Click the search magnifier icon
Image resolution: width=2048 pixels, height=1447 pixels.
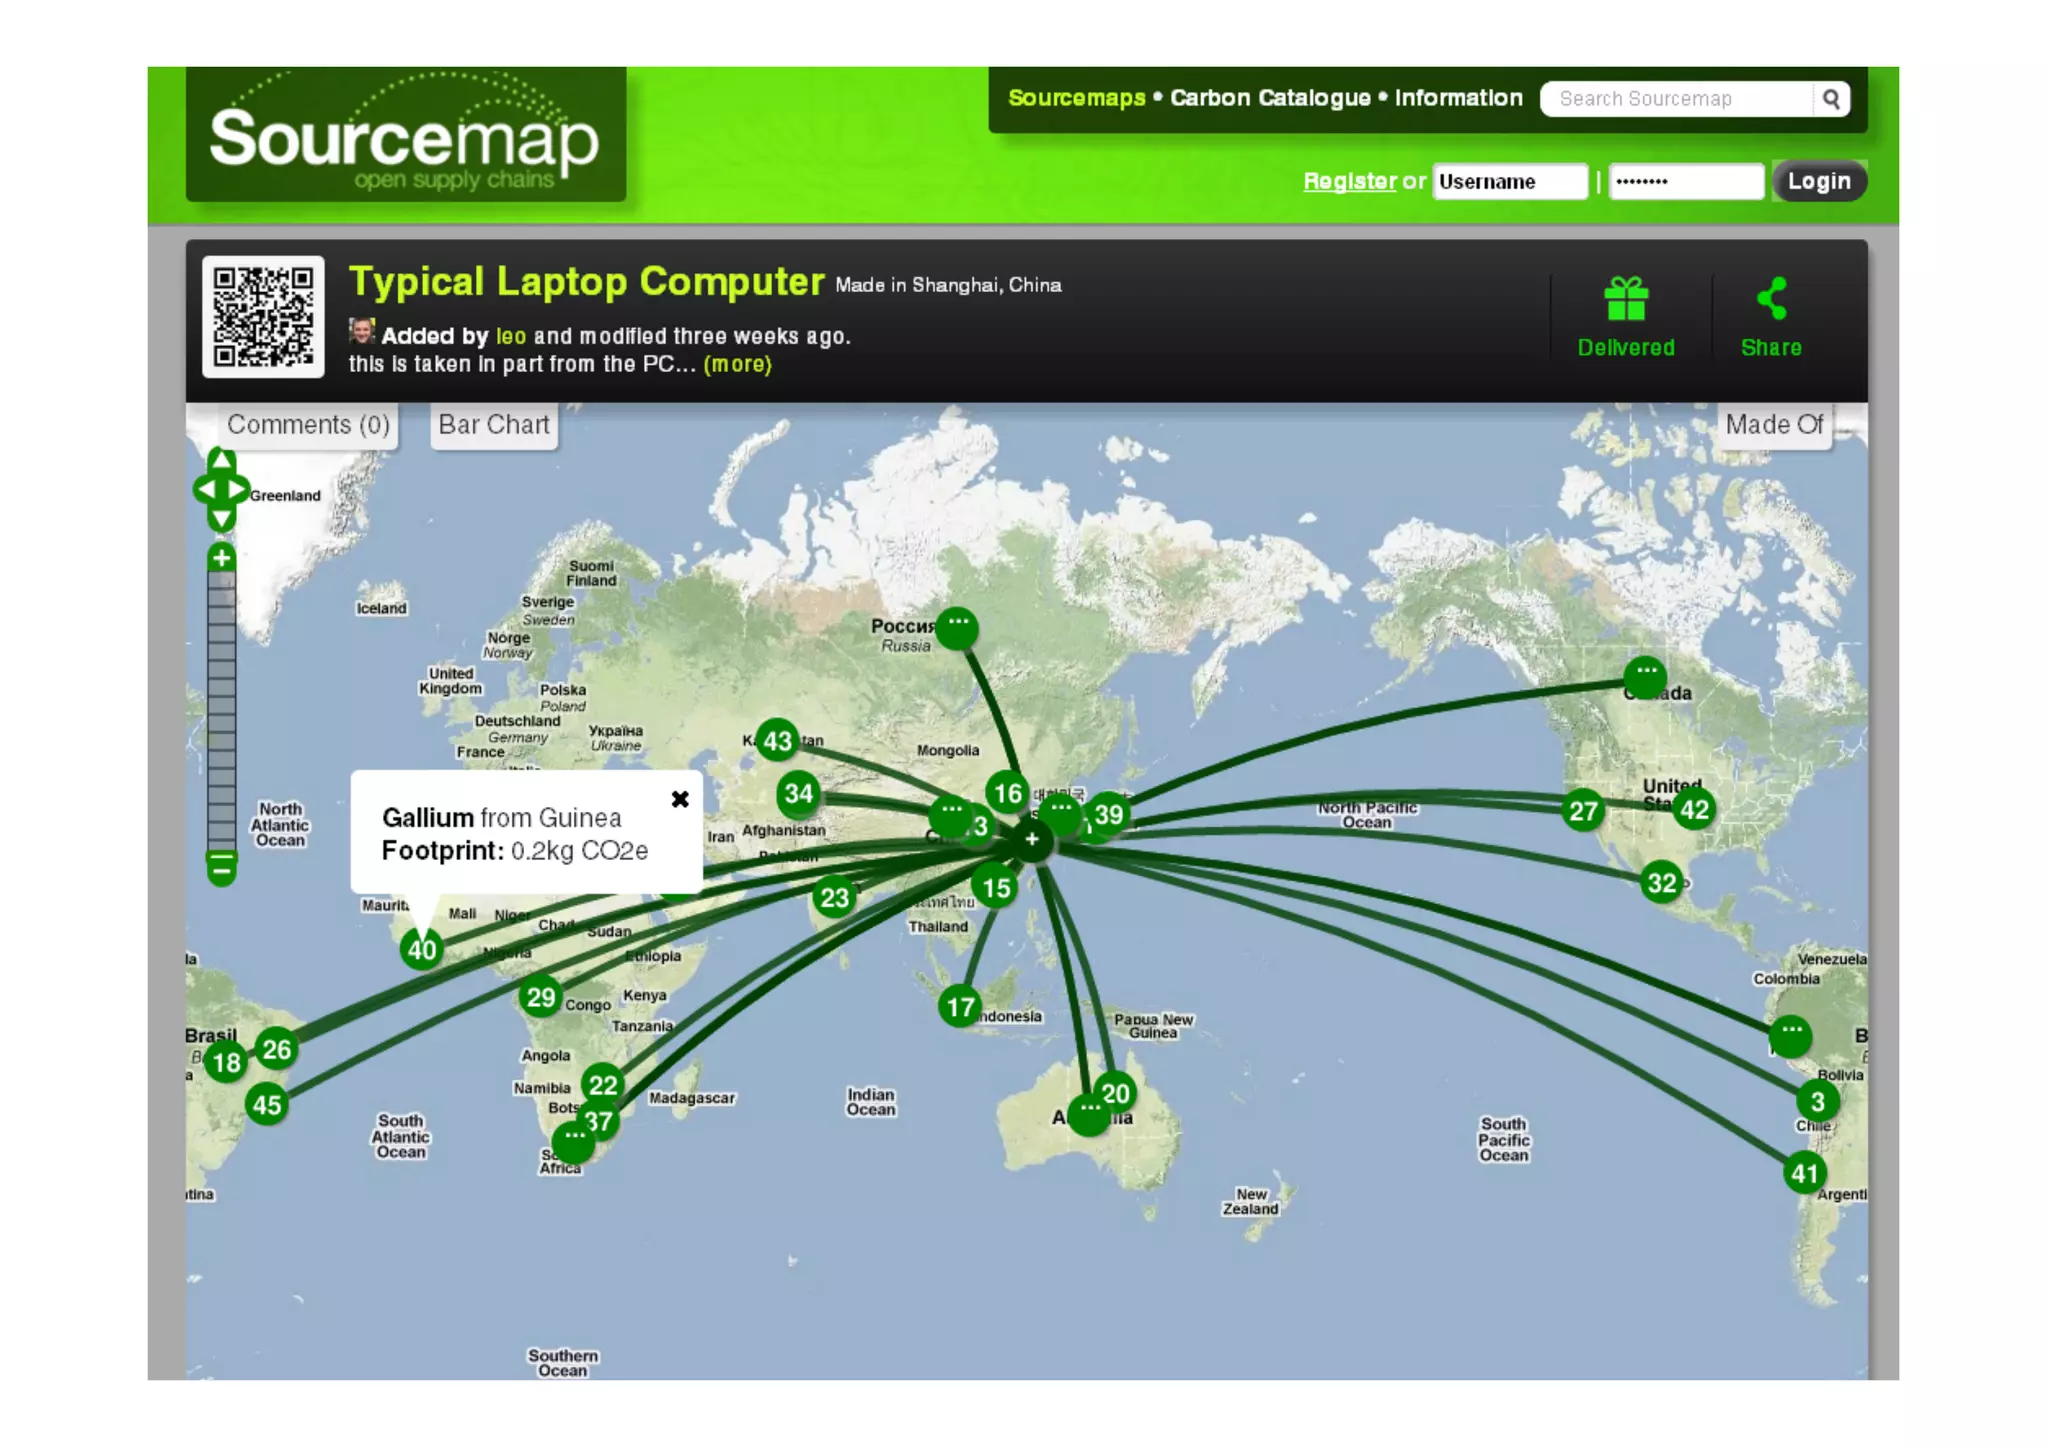1831,99
